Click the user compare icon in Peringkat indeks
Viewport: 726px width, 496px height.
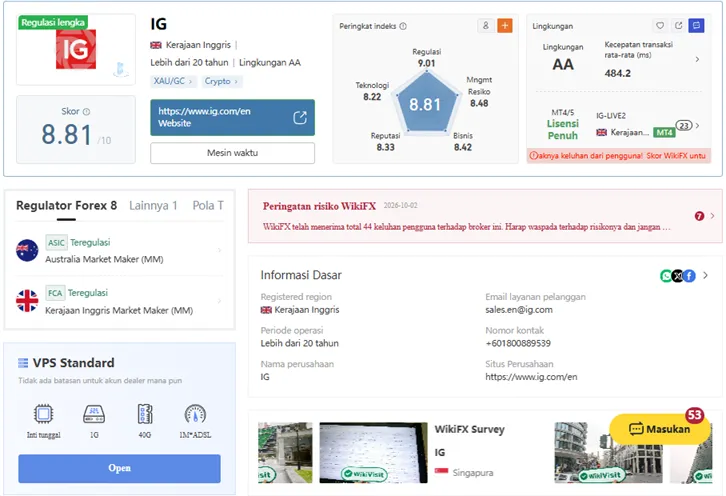(486, 26)
